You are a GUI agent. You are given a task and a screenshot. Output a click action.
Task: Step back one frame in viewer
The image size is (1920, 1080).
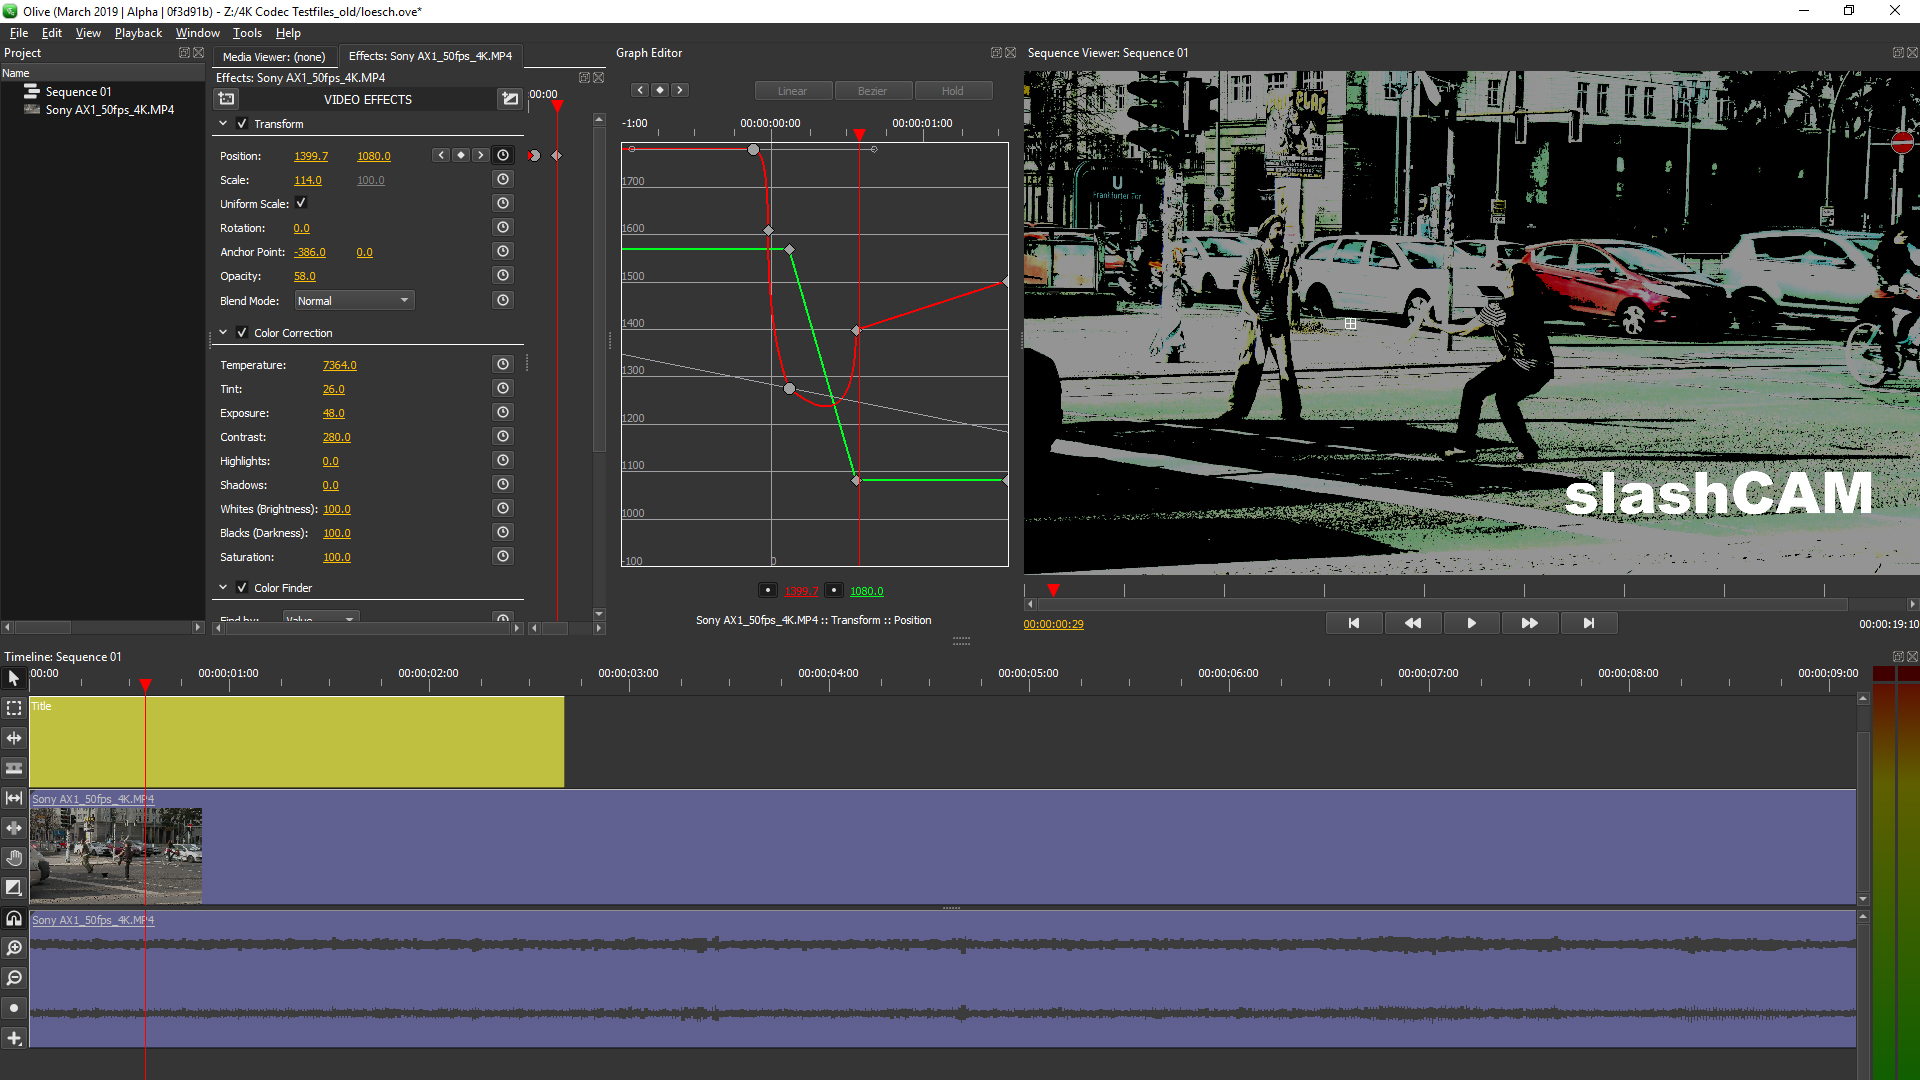[1413, 623]
